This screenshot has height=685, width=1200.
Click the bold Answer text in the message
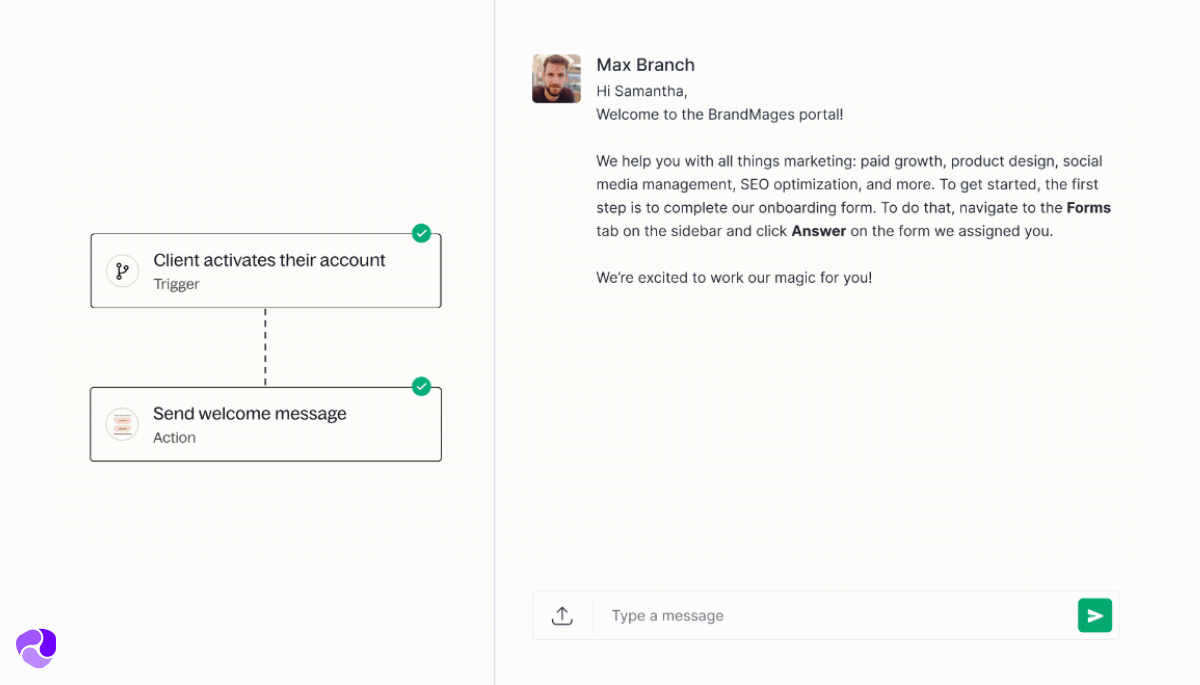818,230
